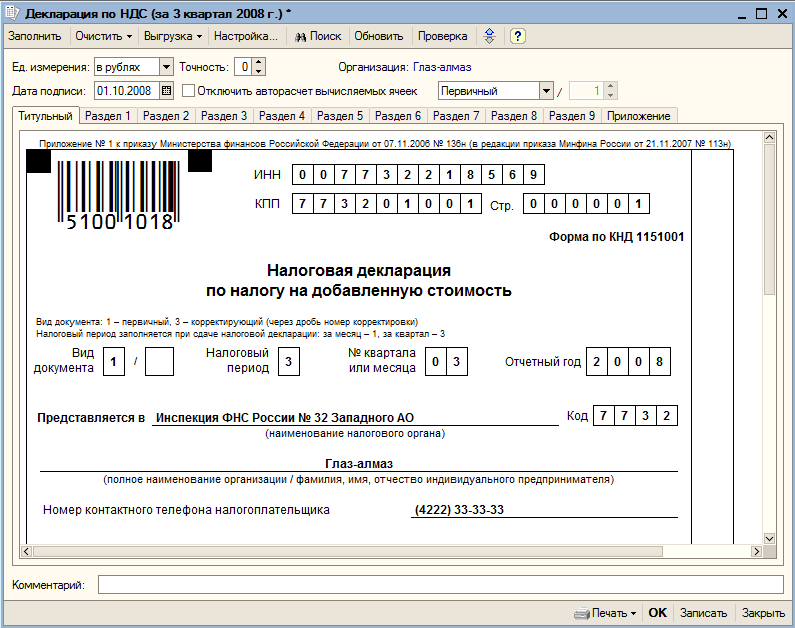Open the Выгрузка dropdown menu
The image size is (795, 628).
point(172,36)
